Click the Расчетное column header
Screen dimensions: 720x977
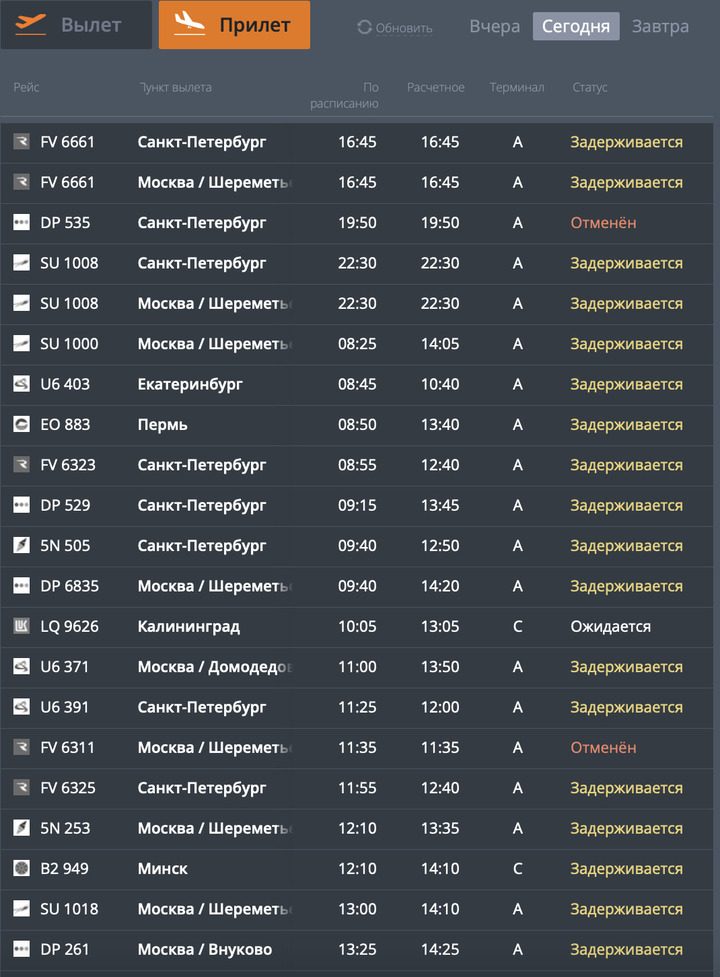pos(436,88)
